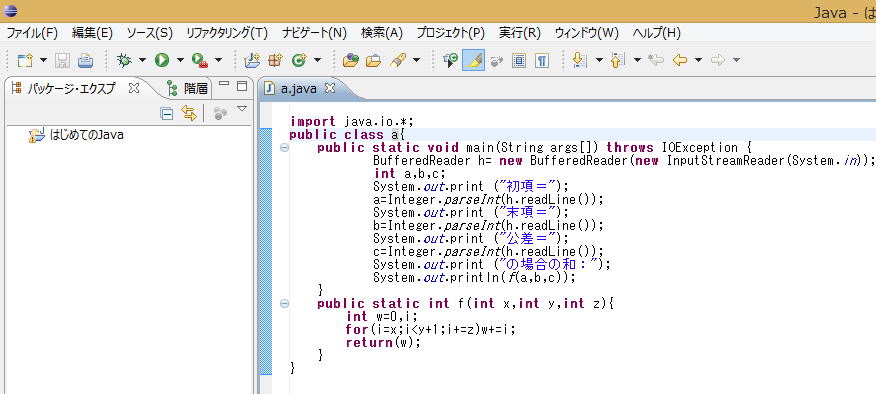
Task: Click the Print icon
Action: point(85,60)
